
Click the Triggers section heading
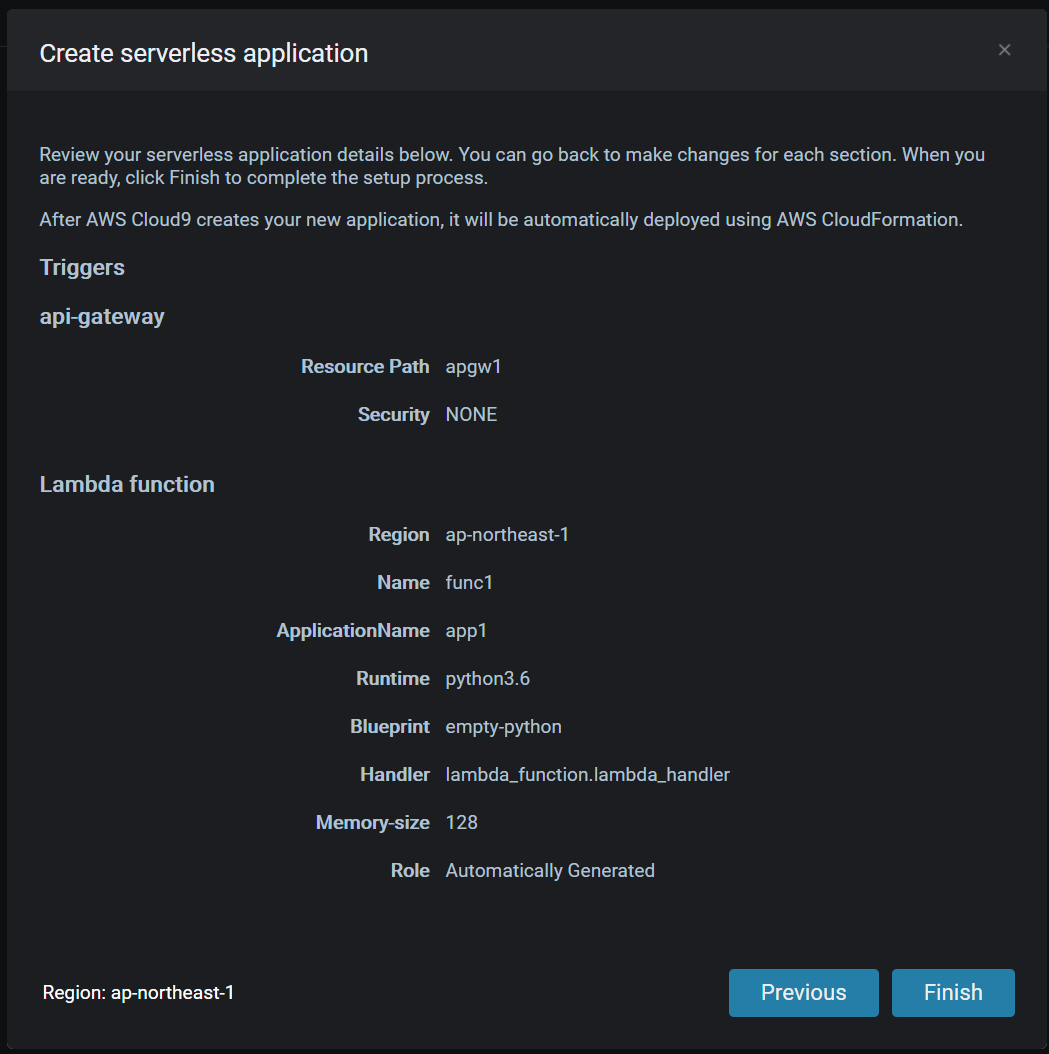(x=82, y=268)
